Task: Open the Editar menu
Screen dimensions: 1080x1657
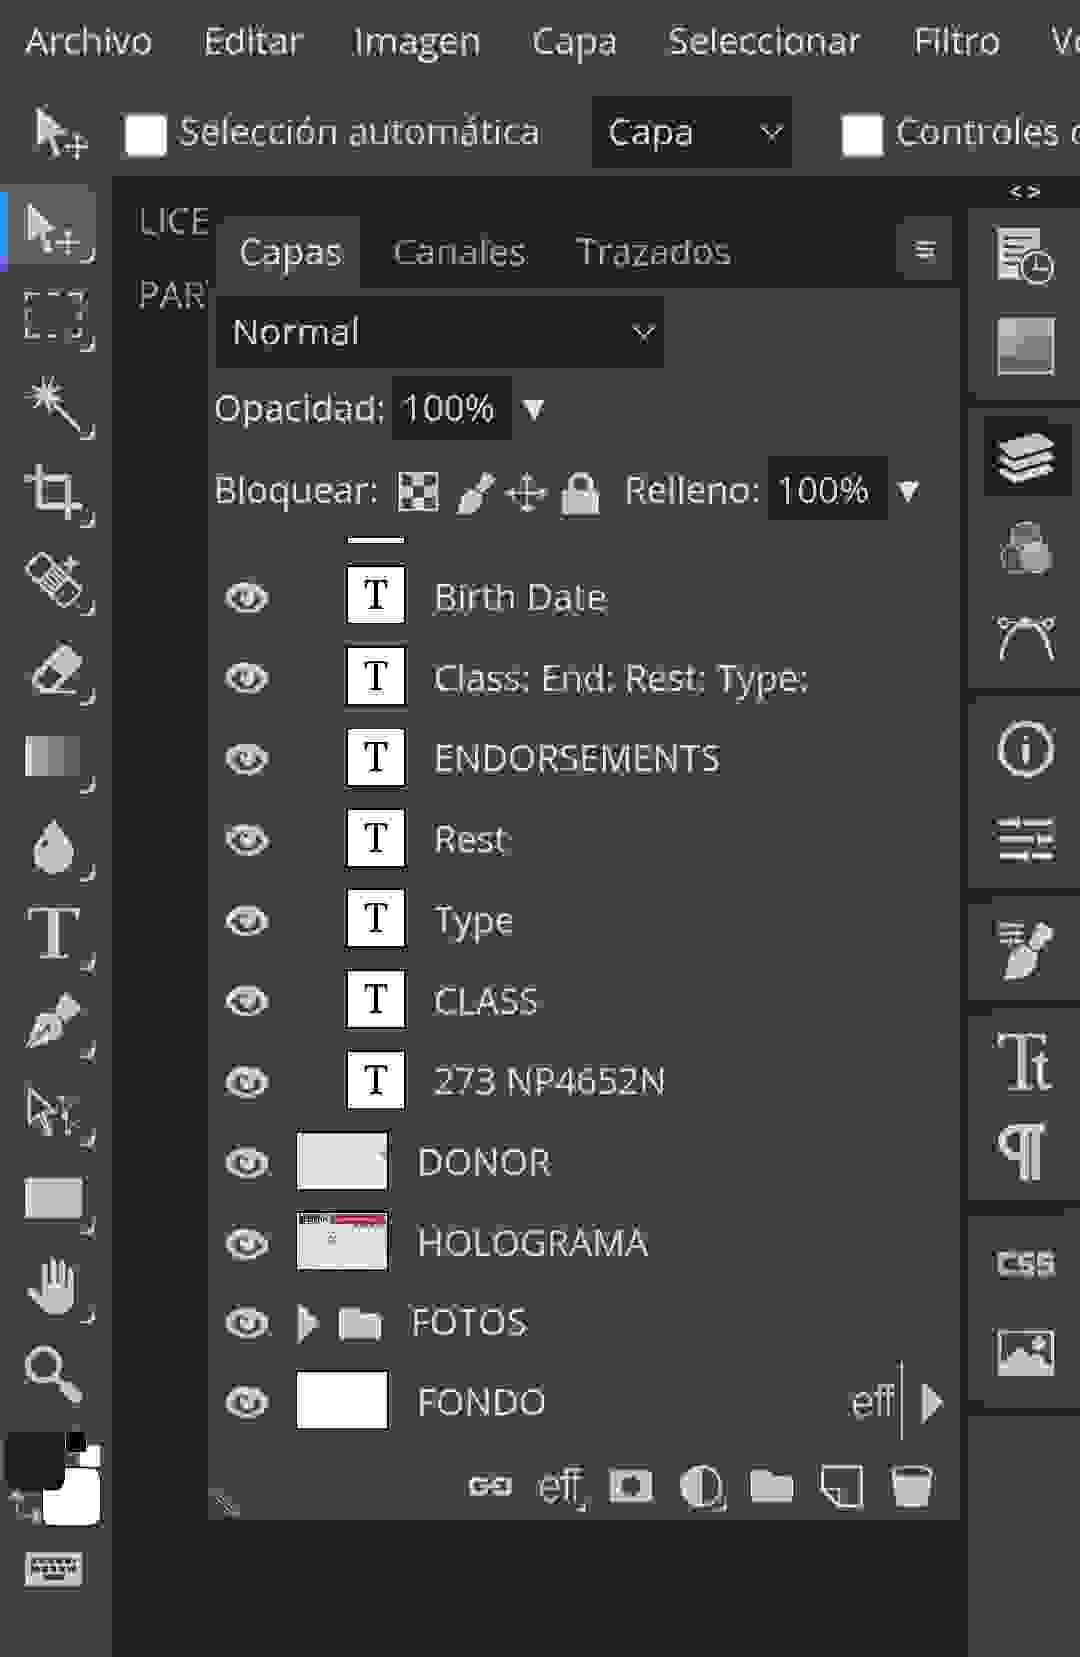Action: point(253,41)
